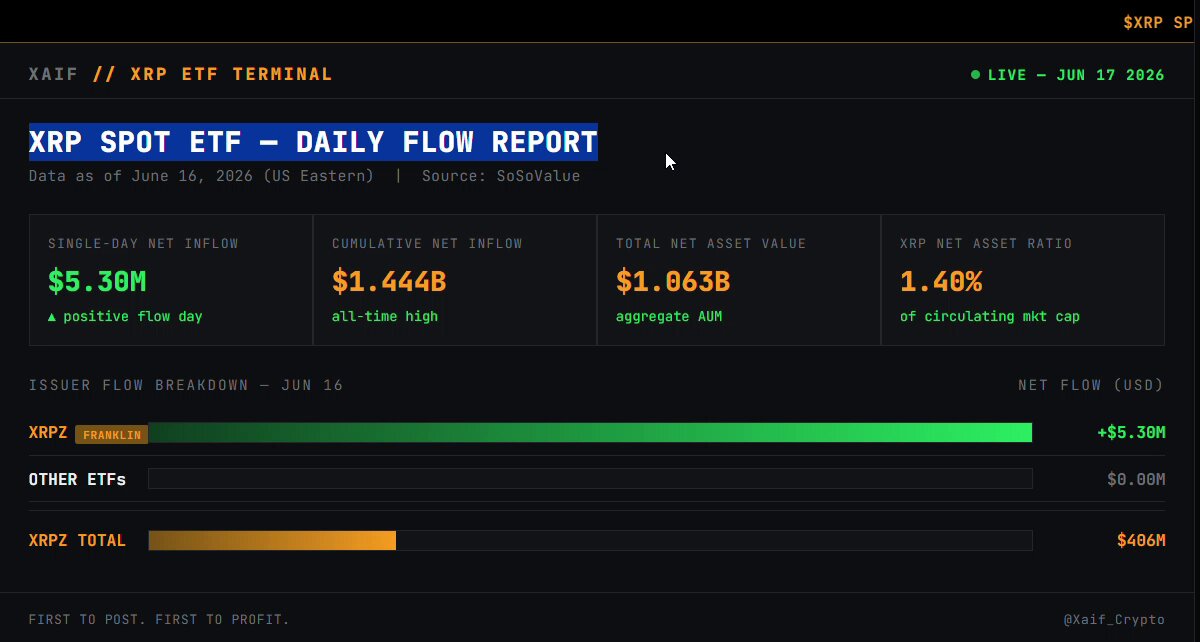Click the $5.30M single-day inflow value
This screenshot has width=1200, height=642.
click(x=97, y=282)
